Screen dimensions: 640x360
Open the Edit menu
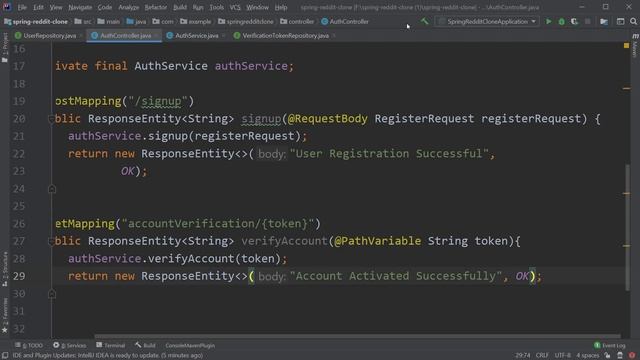pyautogui.click(x=38, y=7)
